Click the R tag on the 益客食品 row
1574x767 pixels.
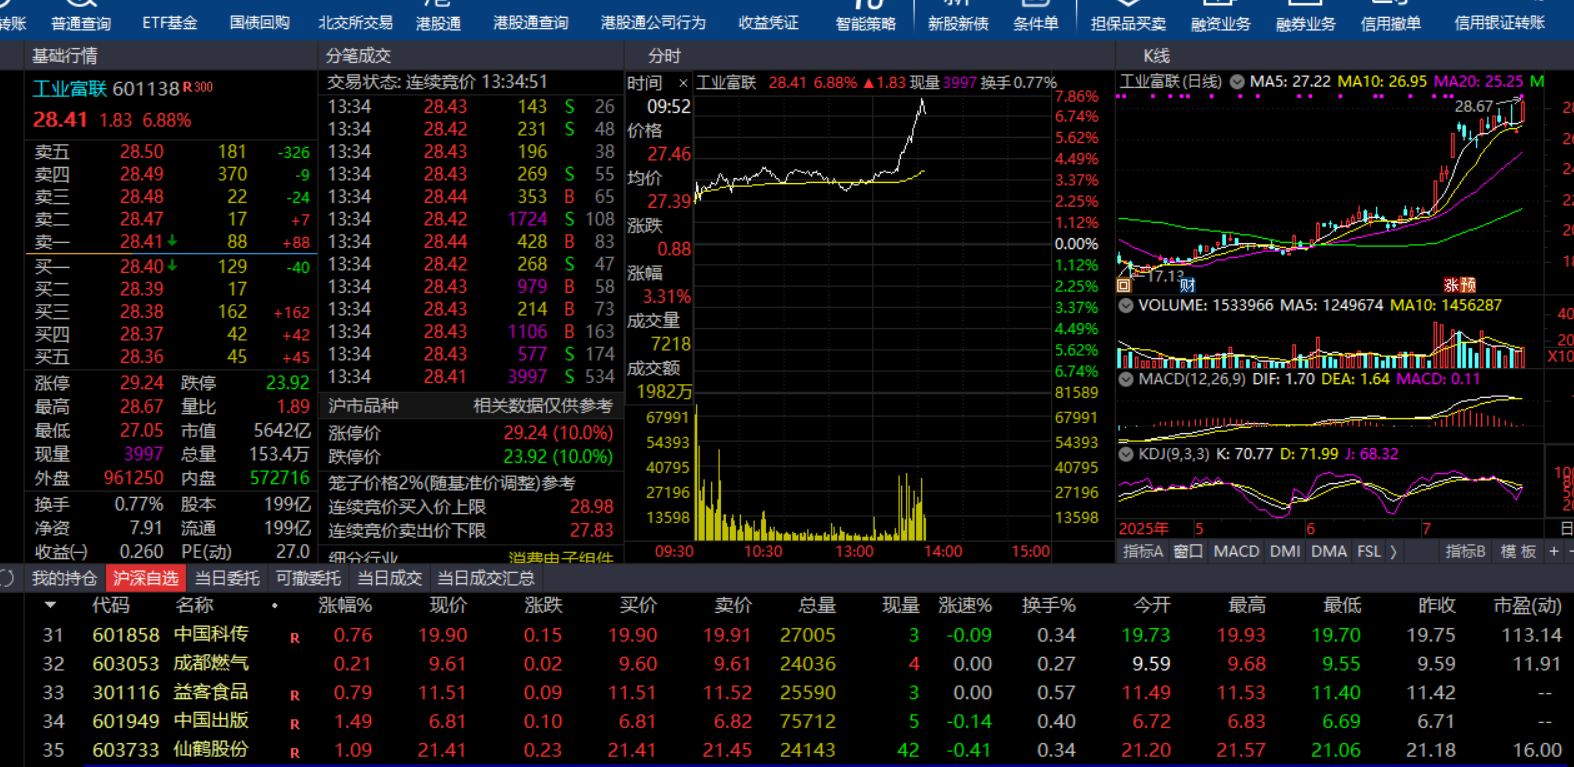point(295,695)
